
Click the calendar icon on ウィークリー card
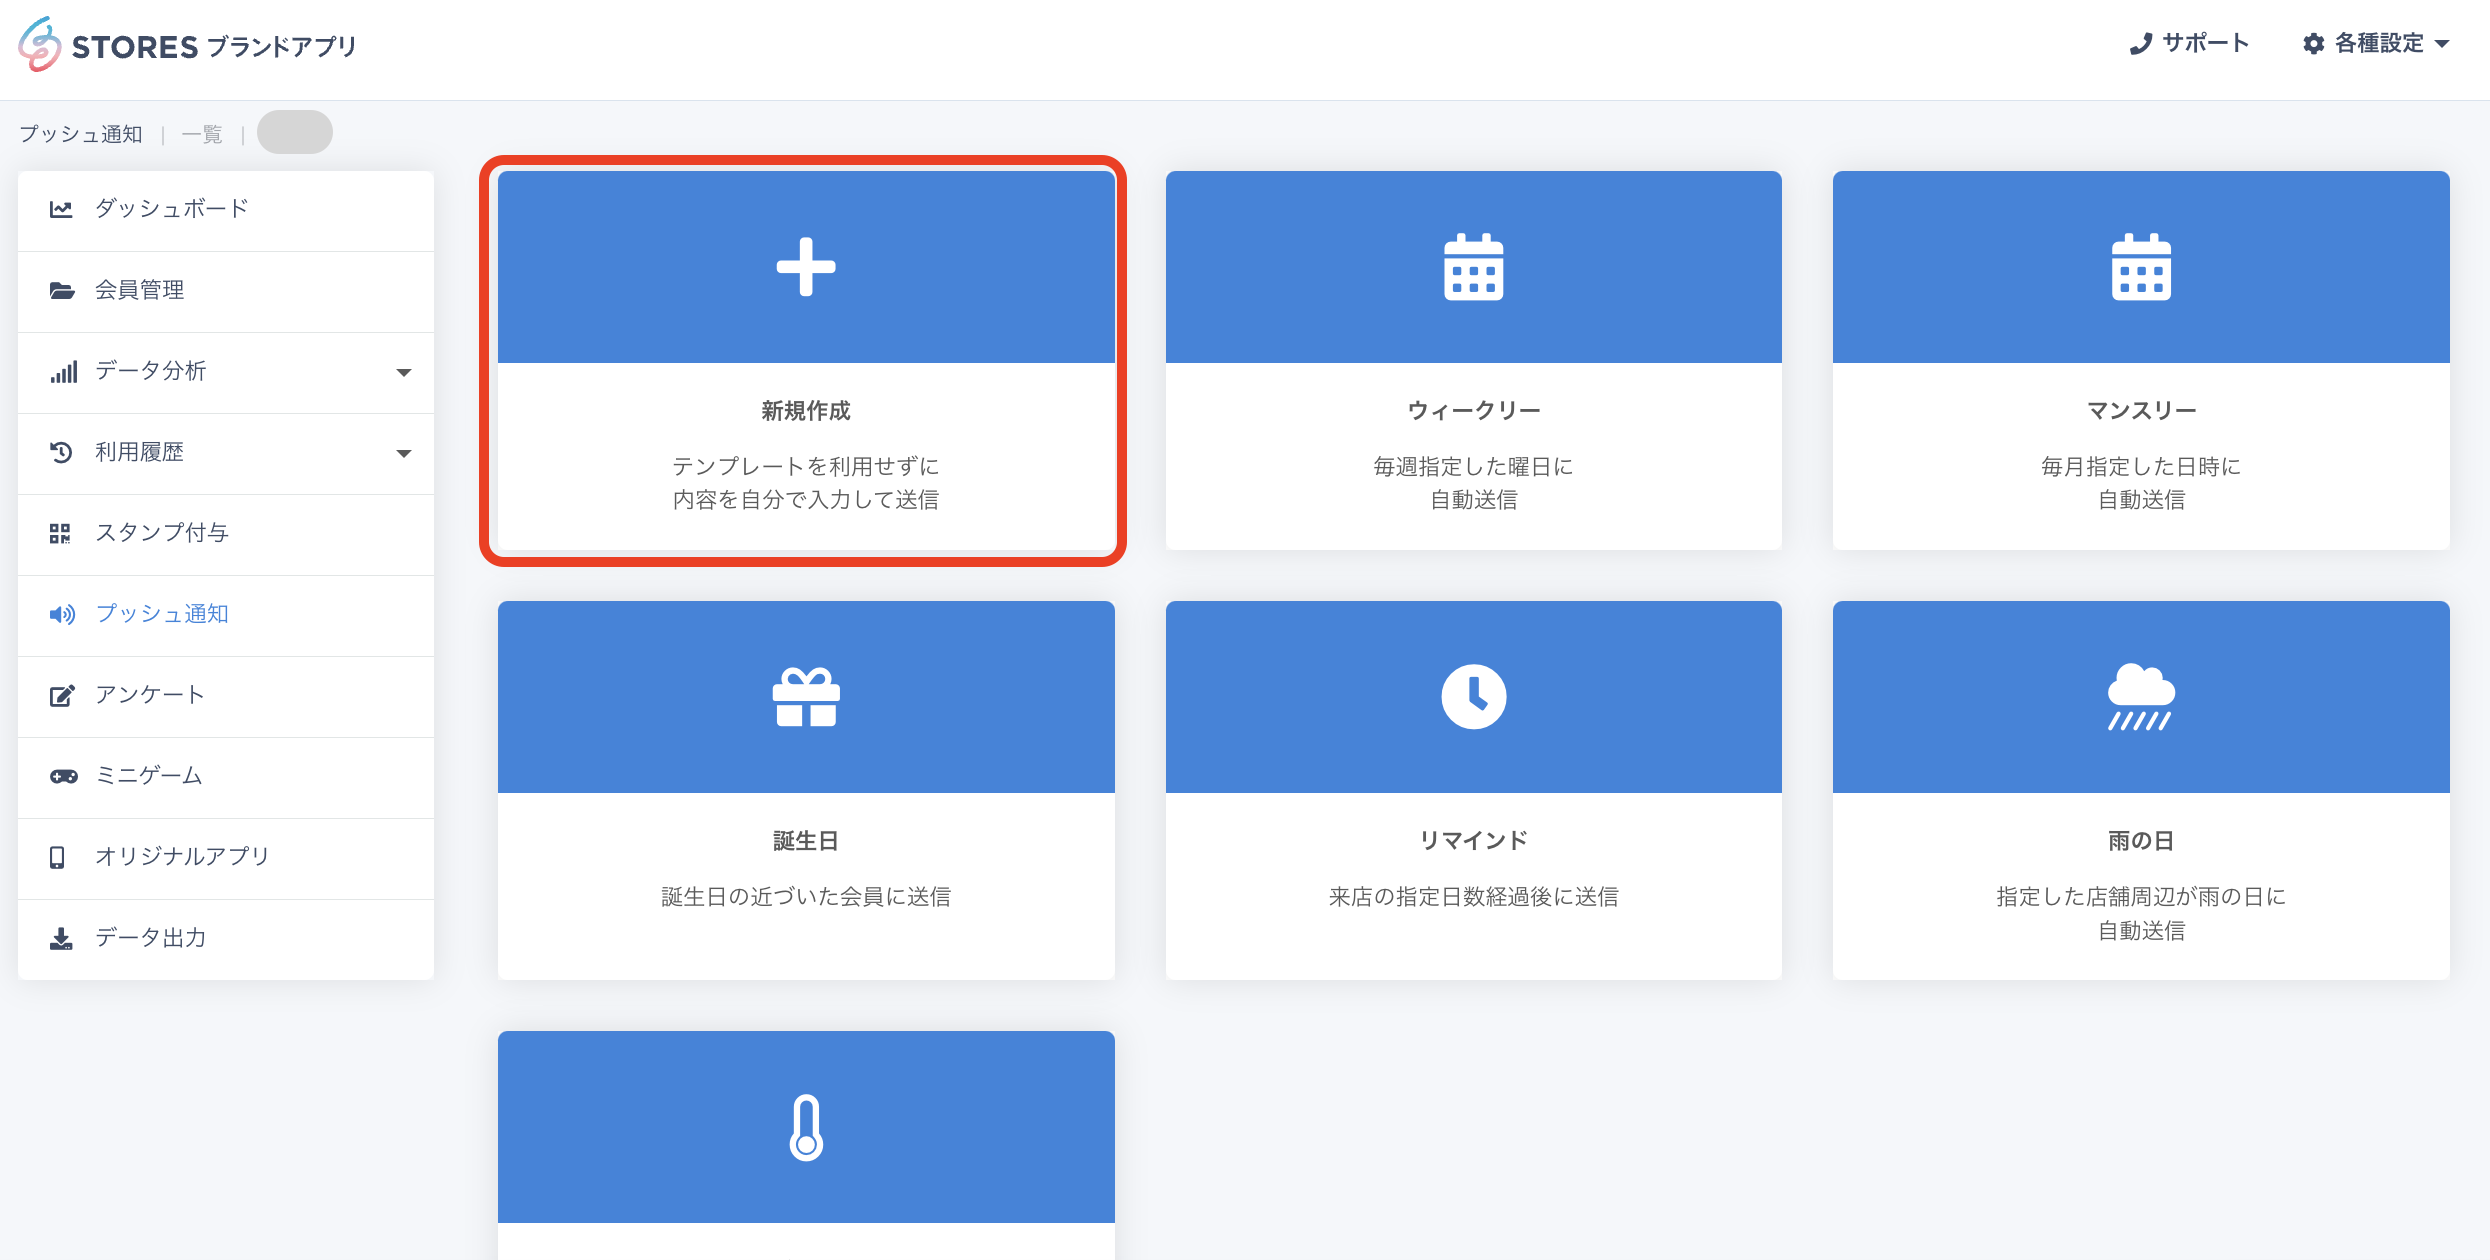click(x=1473, y=267)
